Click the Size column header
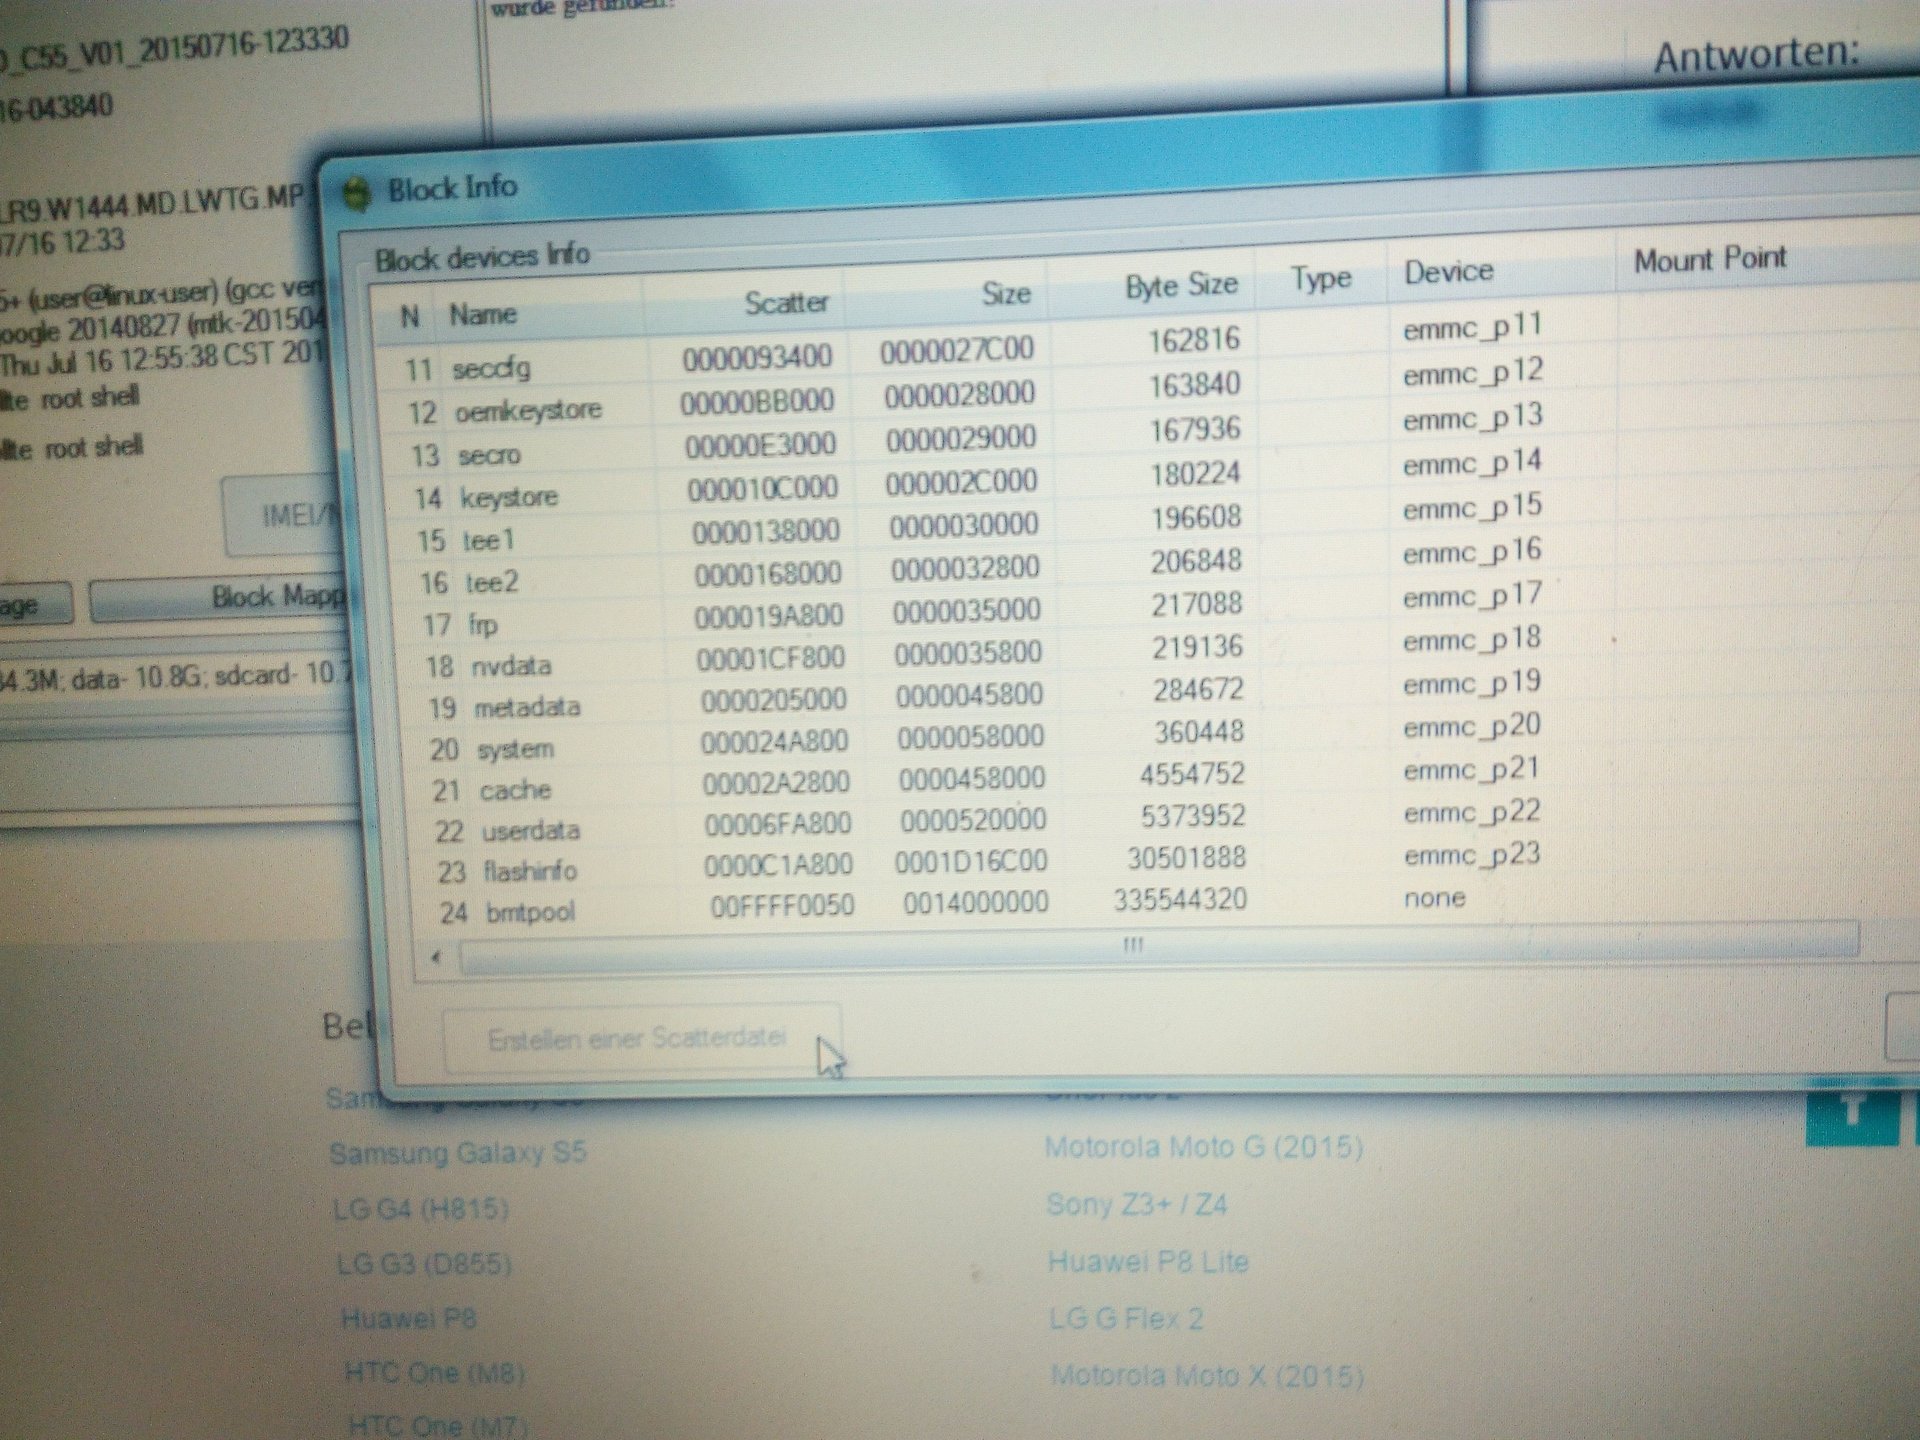Image resolution: width=1920 pixels, height=1440 pixels. click(1006, 293)
